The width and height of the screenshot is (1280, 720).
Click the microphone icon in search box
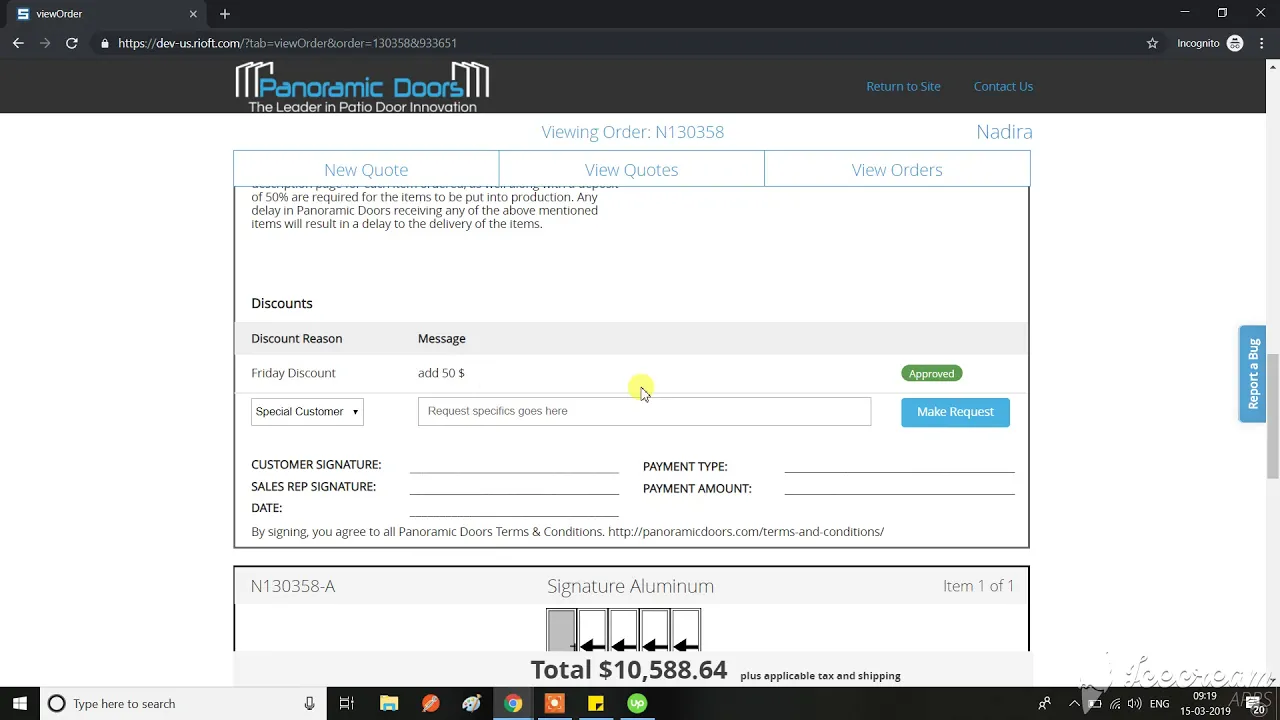click(309, 704)
